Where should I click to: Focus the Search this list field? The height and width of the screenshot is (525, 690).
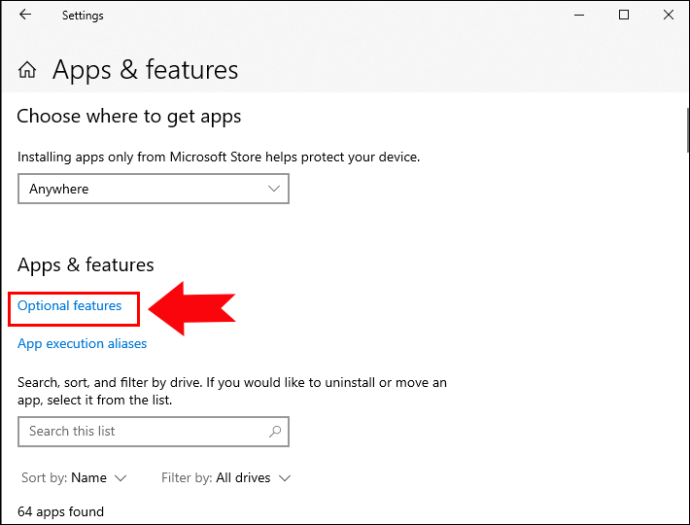coord(153,431)
